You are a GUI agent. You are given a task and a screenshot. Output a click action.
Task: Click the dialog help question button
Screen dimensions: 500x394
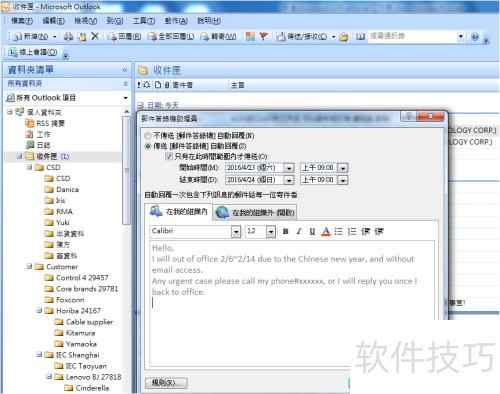point(409,116)
